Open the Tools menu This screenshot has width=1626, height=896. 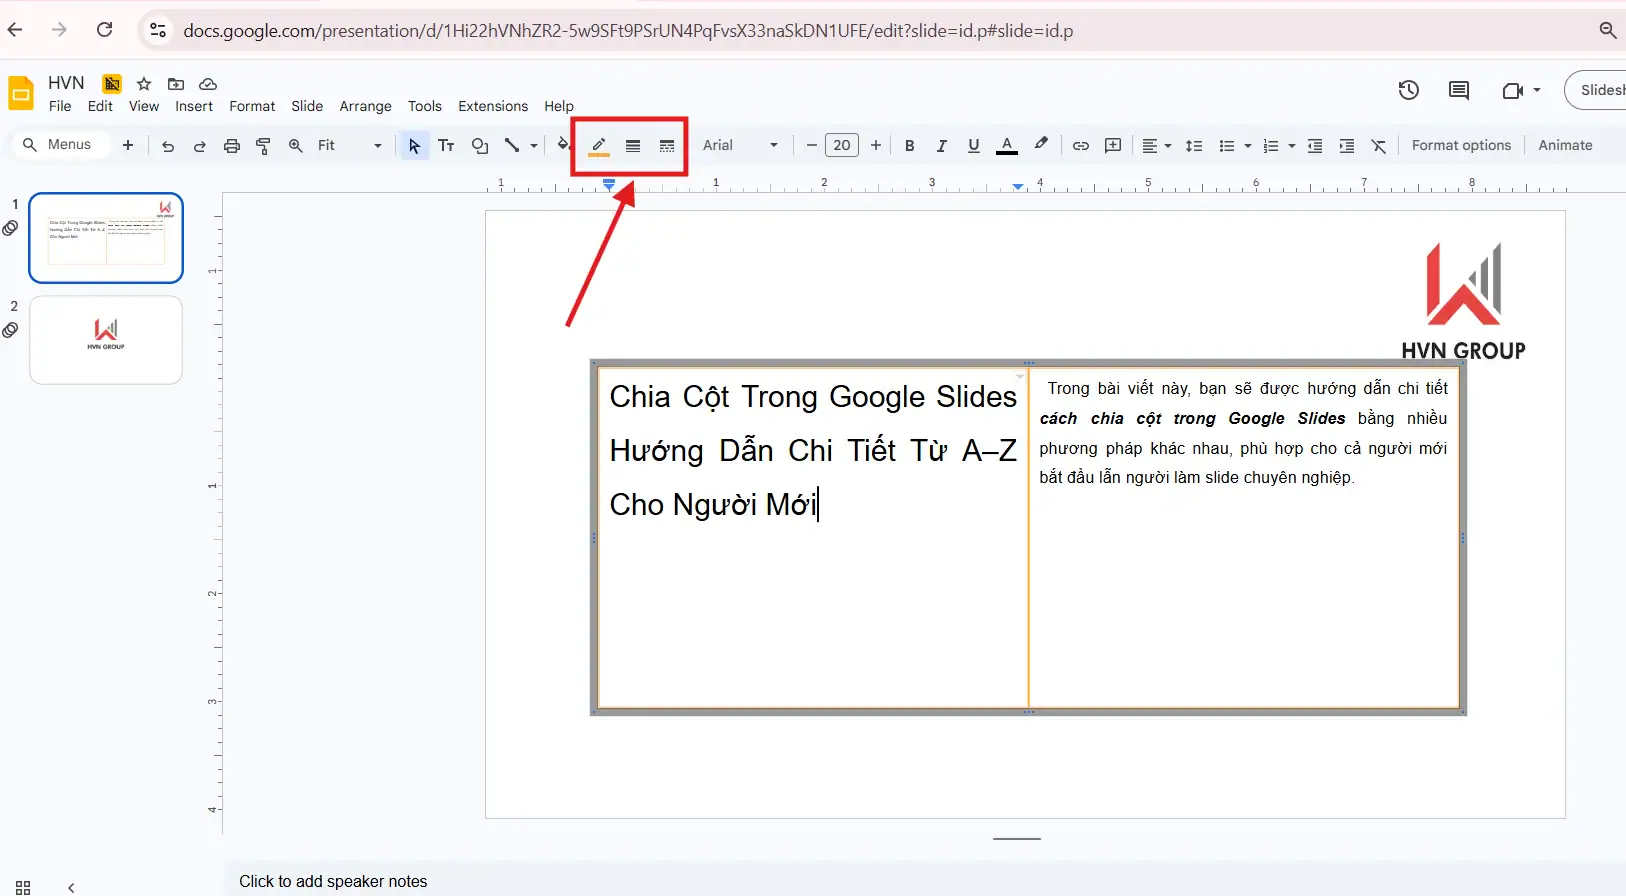click(425, 106)
